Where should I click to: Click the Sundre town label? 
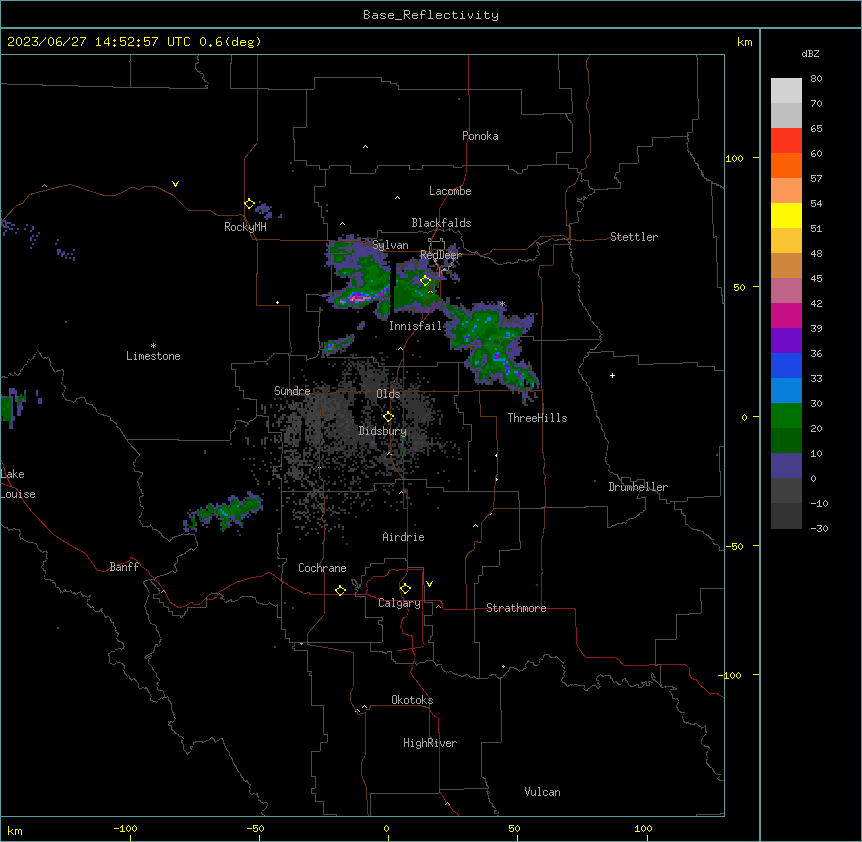pyautogui.click(x=292, y=391)
